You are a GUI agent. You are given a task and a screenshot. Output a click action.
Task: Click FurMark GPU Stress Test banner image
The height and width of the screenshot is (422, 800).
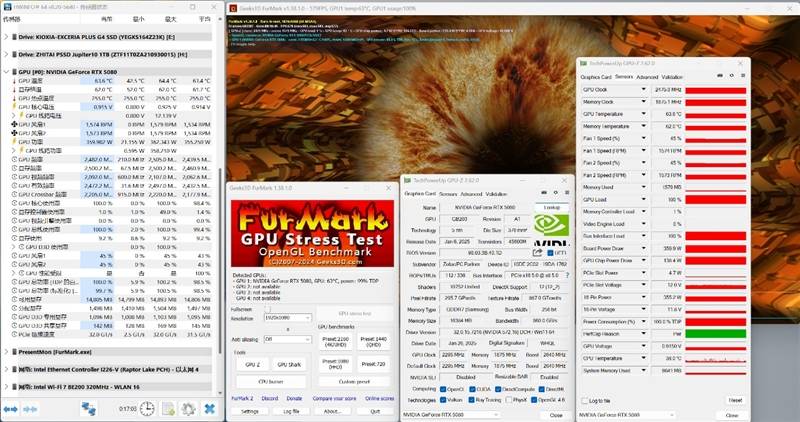(x=312, y=233)
